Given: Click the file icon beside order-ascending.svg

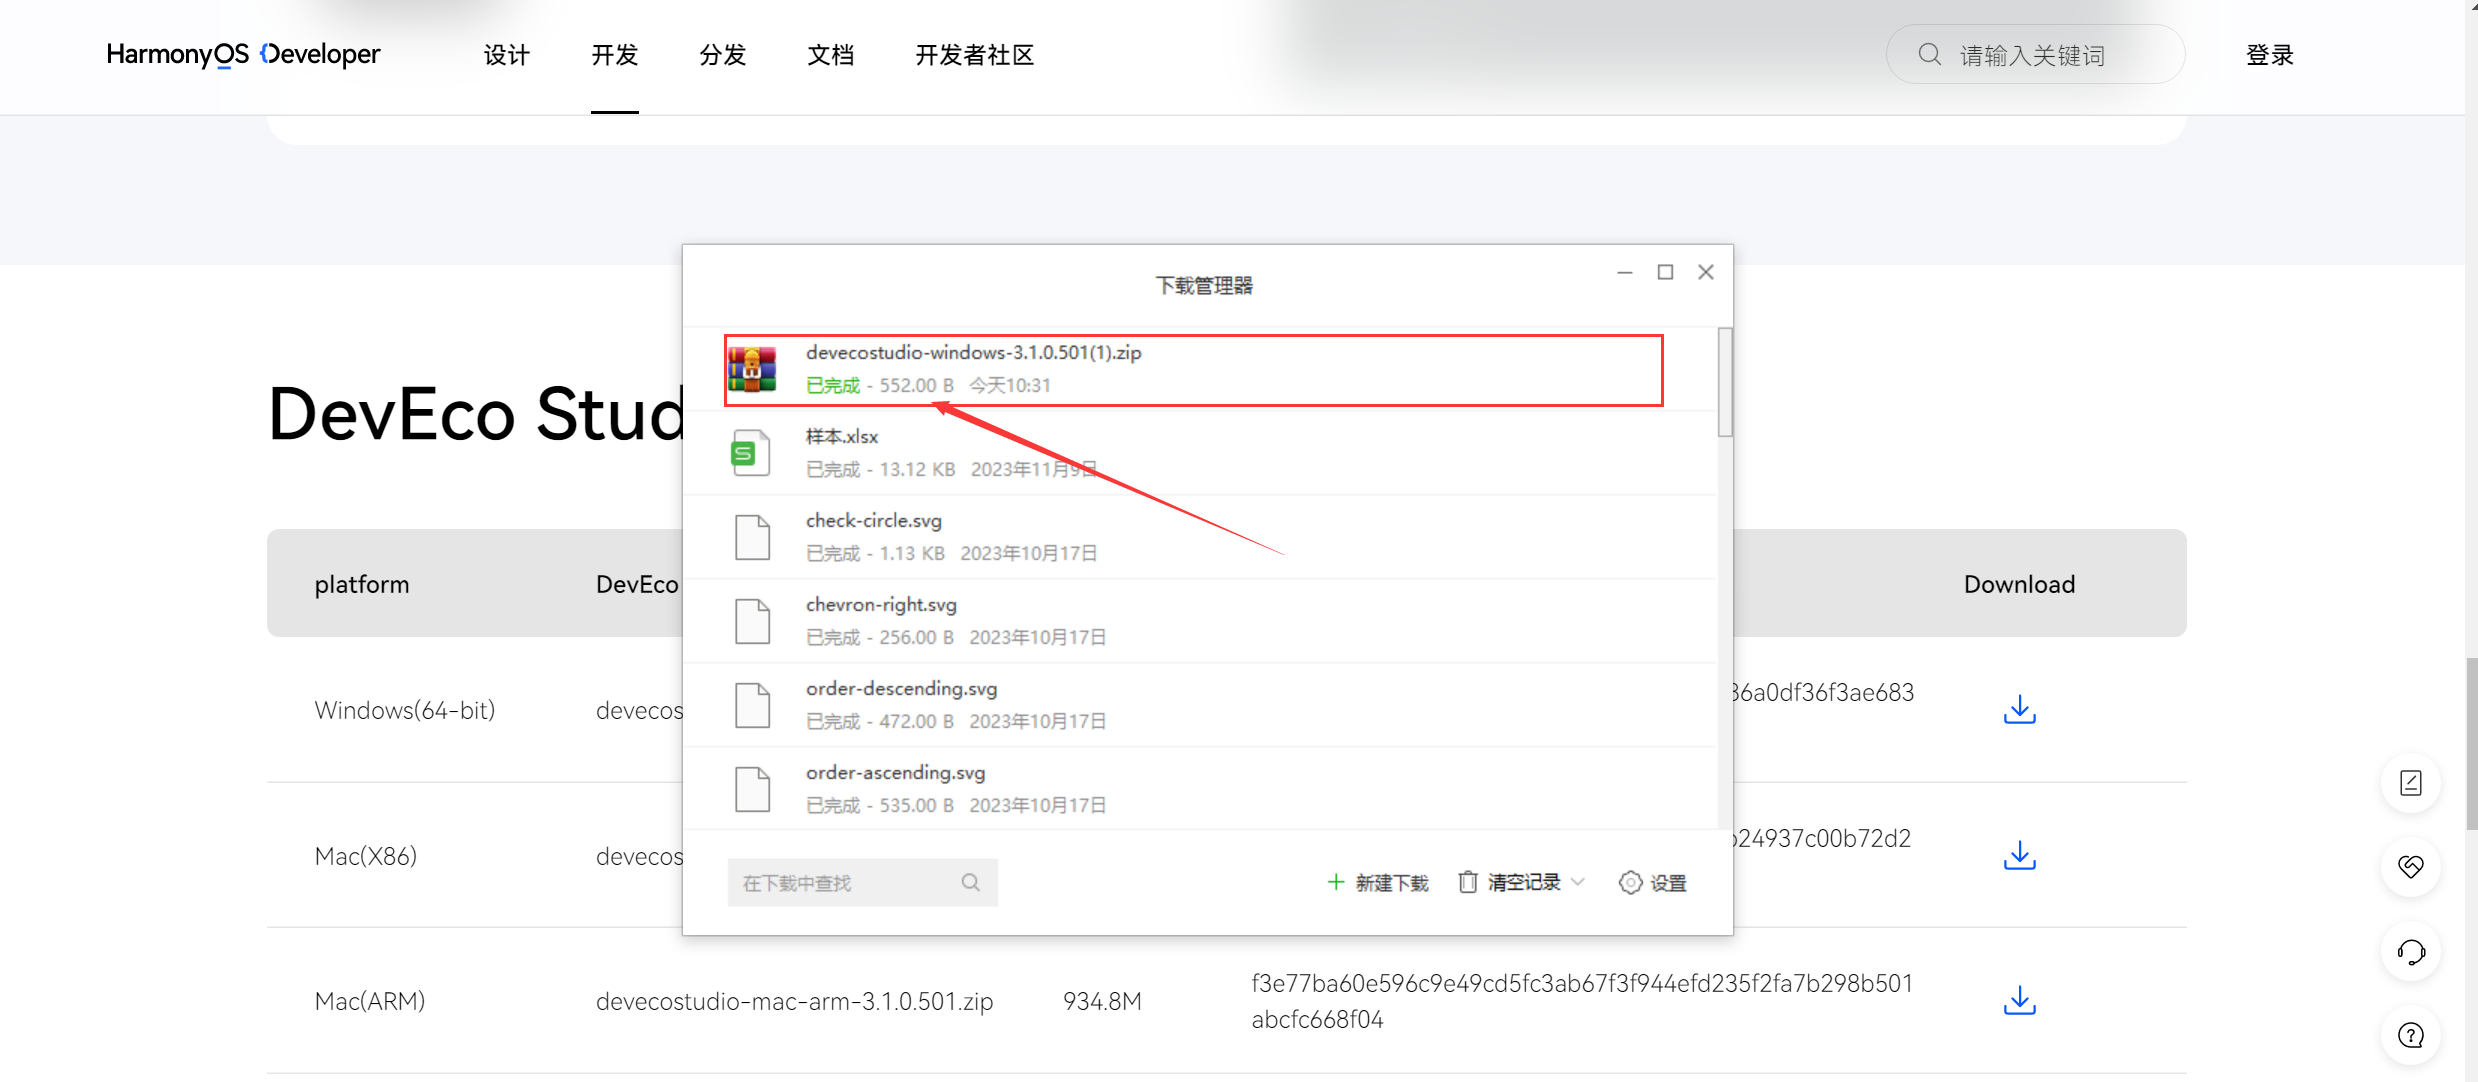Looking at the screenshot, I should pos(752,789).
